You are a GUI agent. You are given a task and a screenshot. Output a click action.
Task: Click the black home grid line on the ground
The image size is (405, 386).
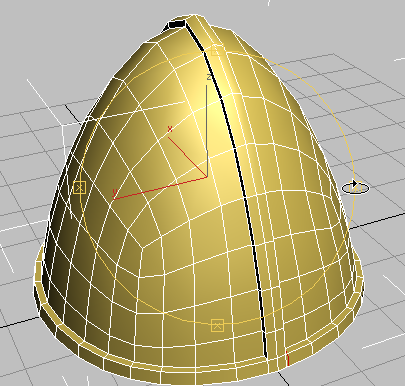(x=377, y=221)
